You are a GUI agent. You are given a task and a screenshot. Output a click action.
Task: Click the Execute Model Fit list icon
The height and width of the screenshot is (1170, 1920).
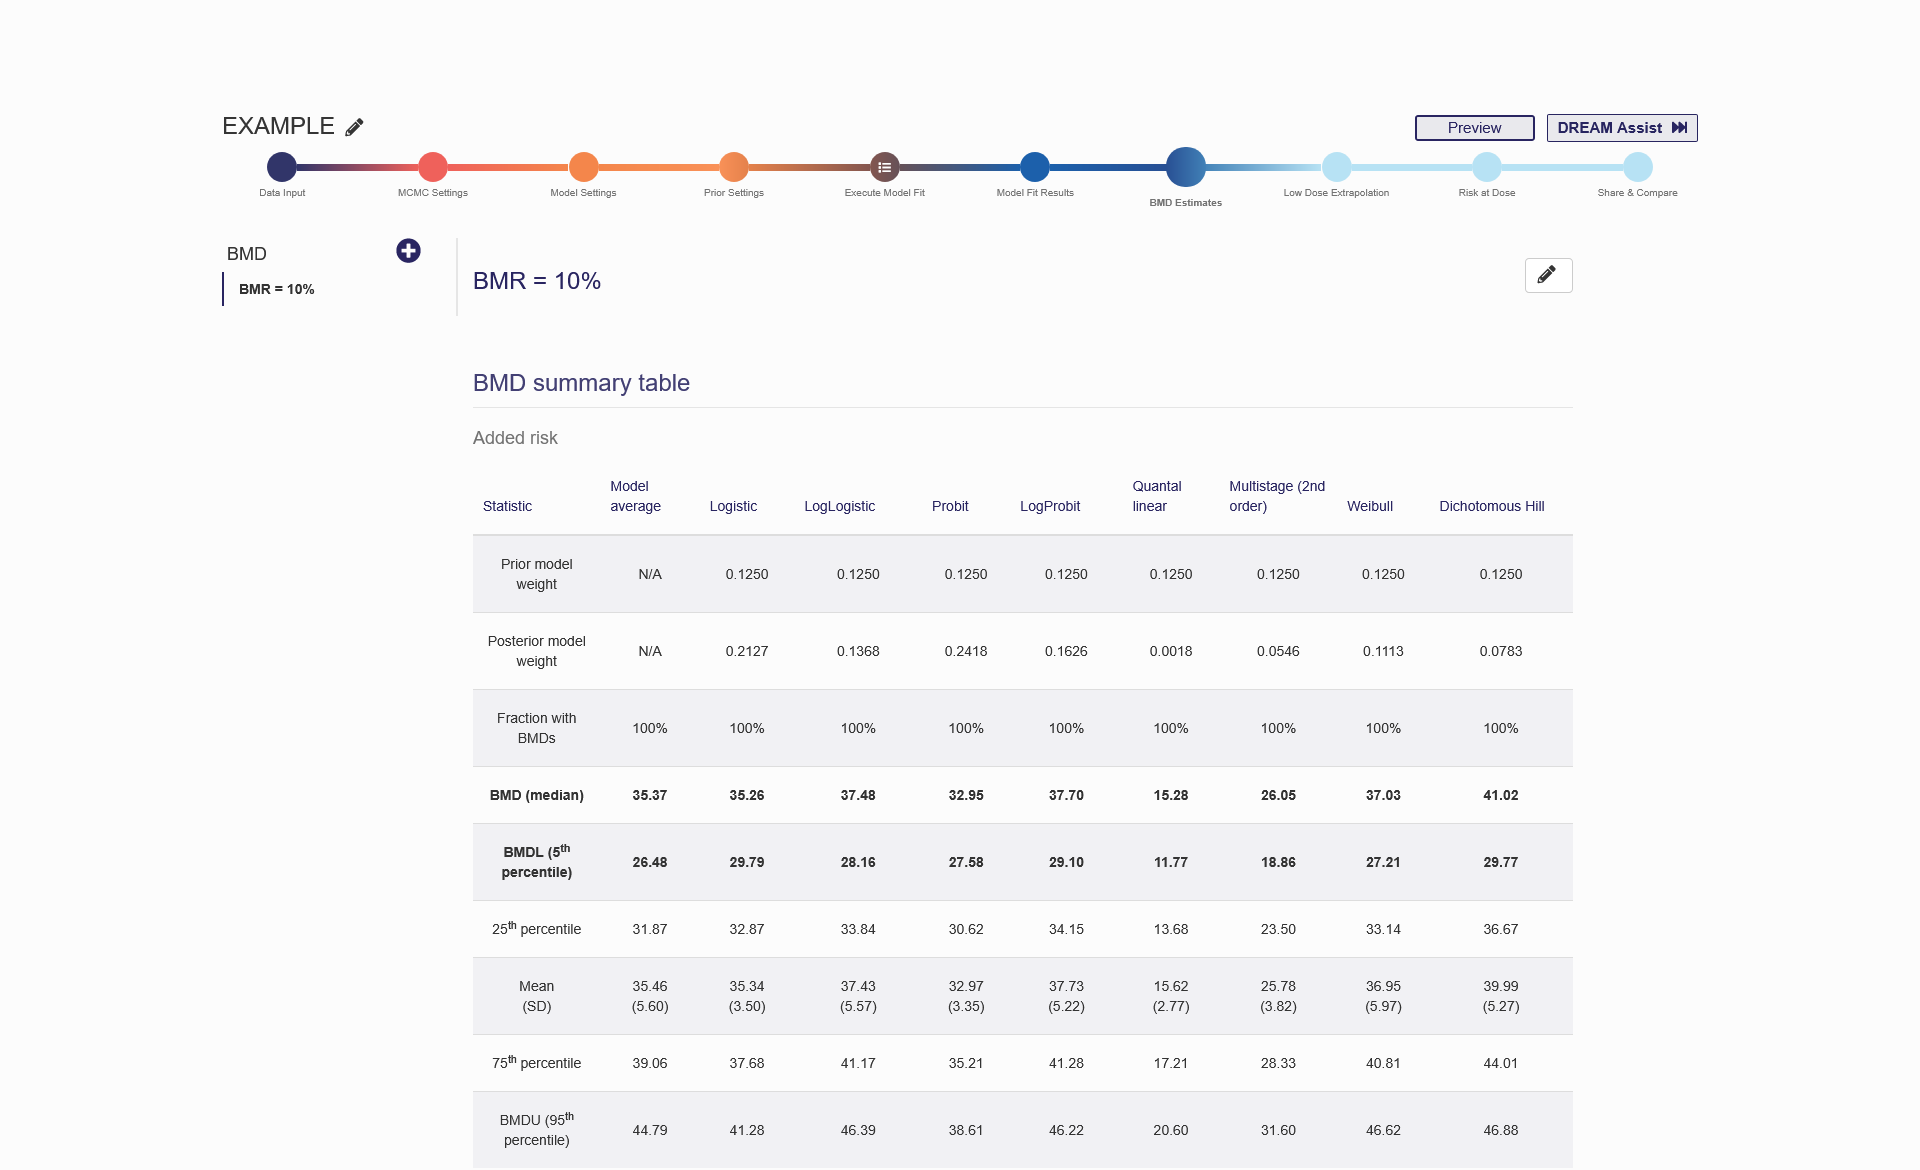click(x=884, y=167)
